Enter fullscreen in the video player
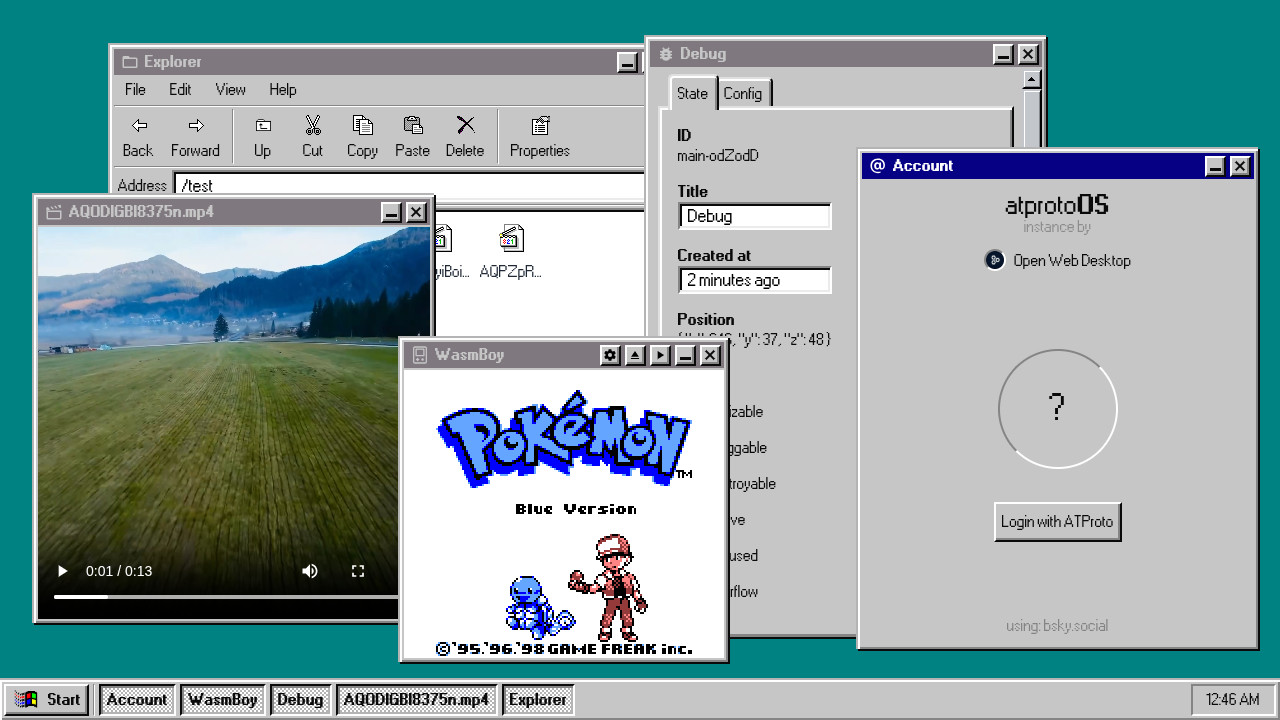This screenshot has width=1280, height=720. pos(358,571)
